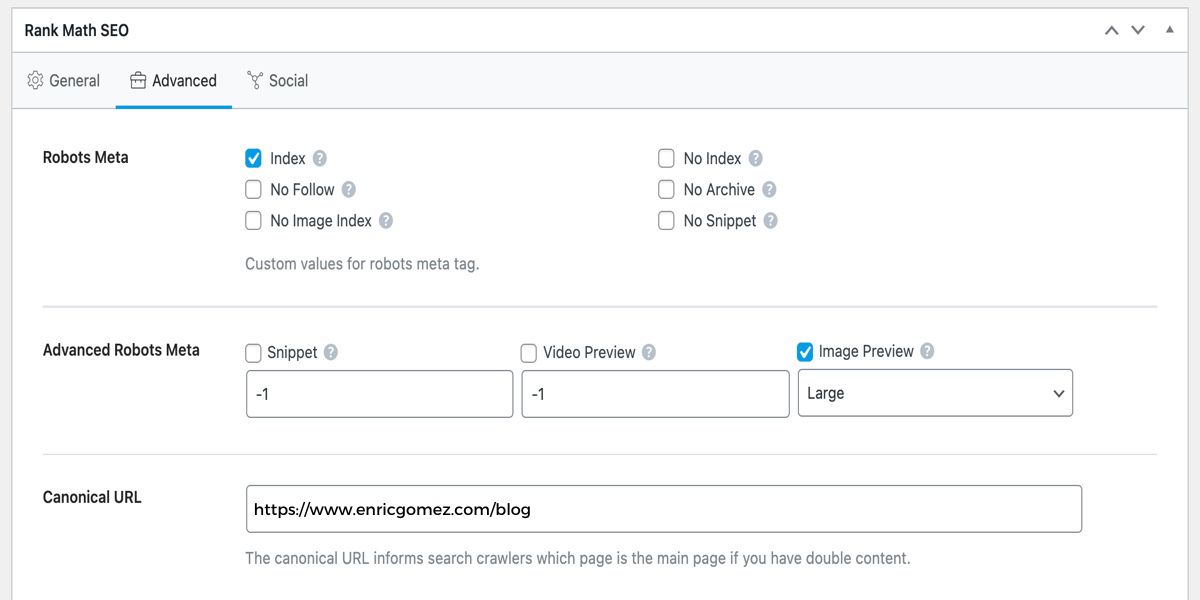Enable Snippet checkbox in Advanced Robots Meta

pyautogui.click(x=254, y=352)
